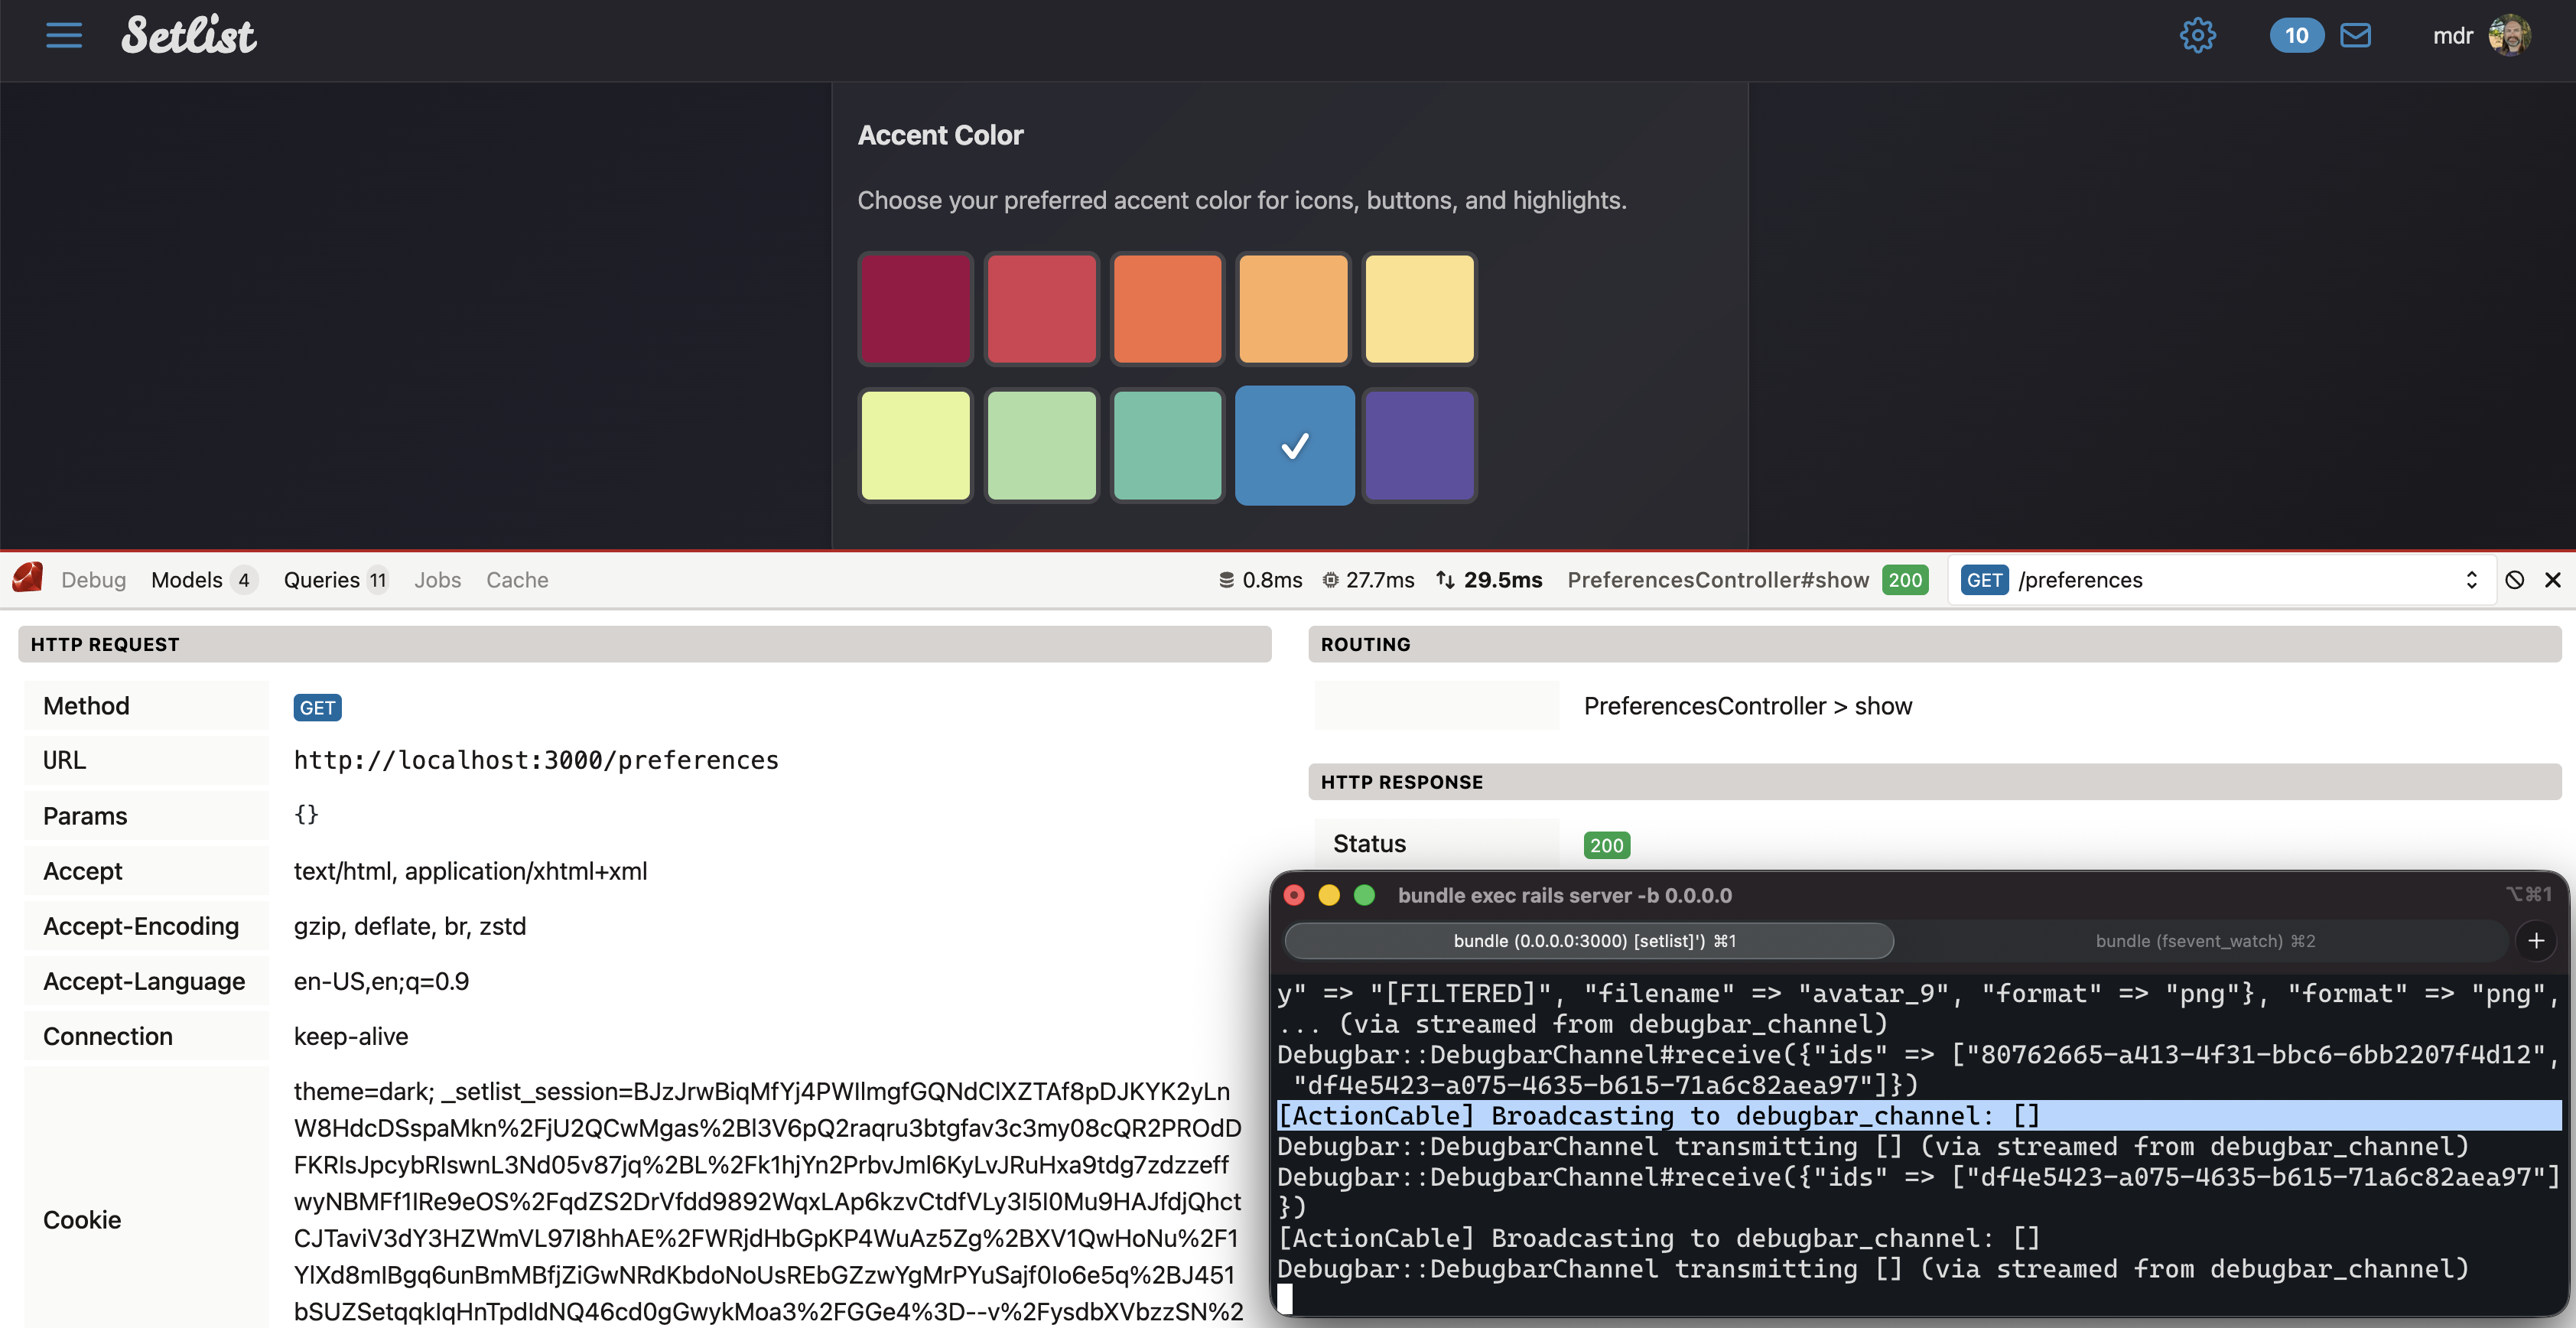Click the 10 notifications badge
This screenshot has height=1328, width=2576.
(2296, 36)
